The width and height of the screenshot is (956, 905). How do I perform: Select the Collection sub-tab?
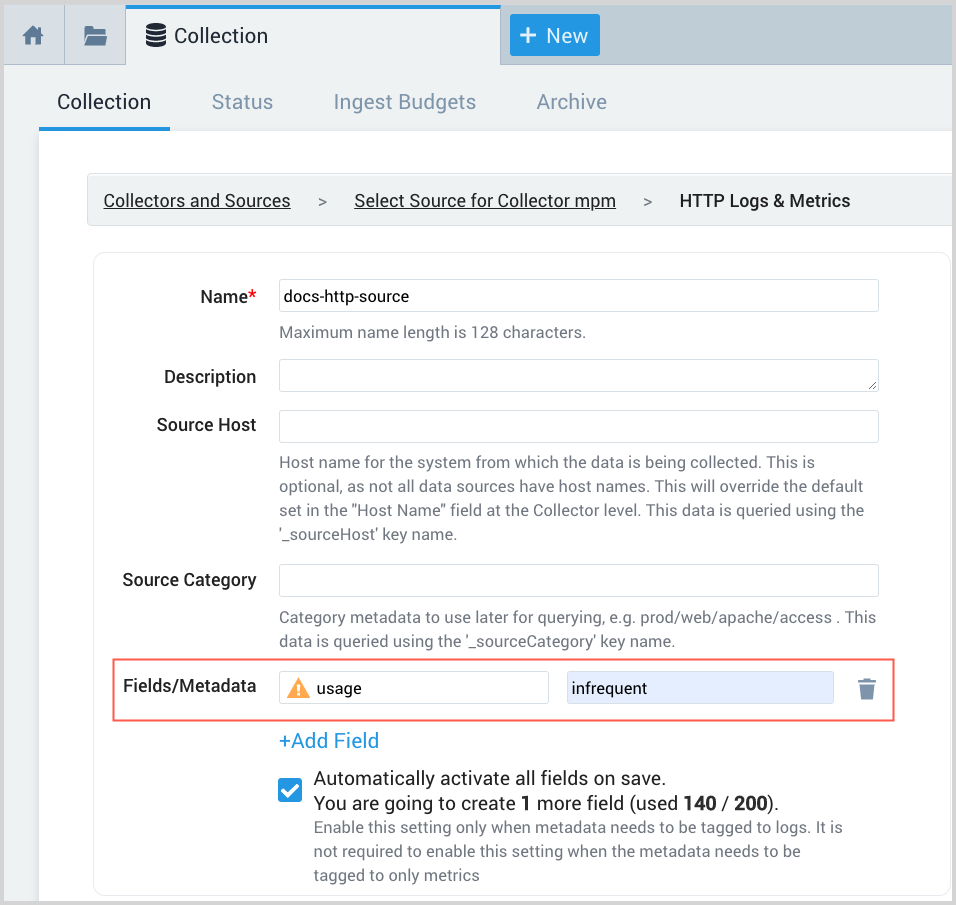coord(104,102)
